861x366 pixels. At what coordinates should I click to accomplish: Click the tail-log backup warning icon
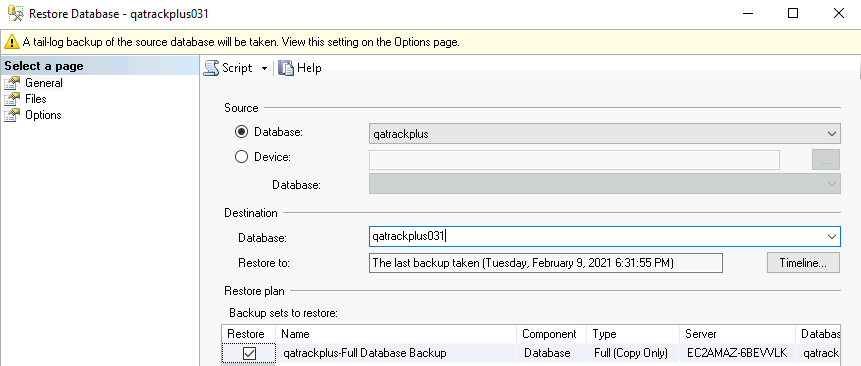tap(12, 42)
